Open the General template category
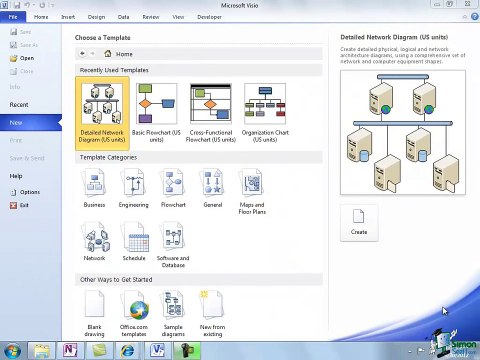 click(x=213, y=188)
